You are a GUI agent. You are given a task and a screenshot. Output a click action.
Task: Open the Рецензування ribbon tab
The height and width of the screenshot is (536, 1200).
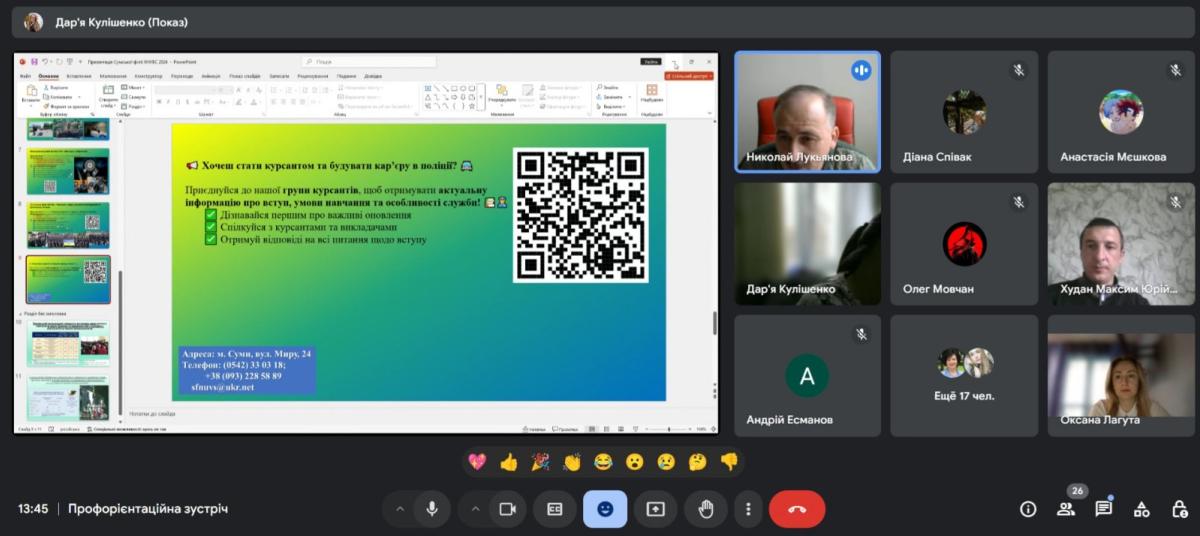click(x=312, y=76)
